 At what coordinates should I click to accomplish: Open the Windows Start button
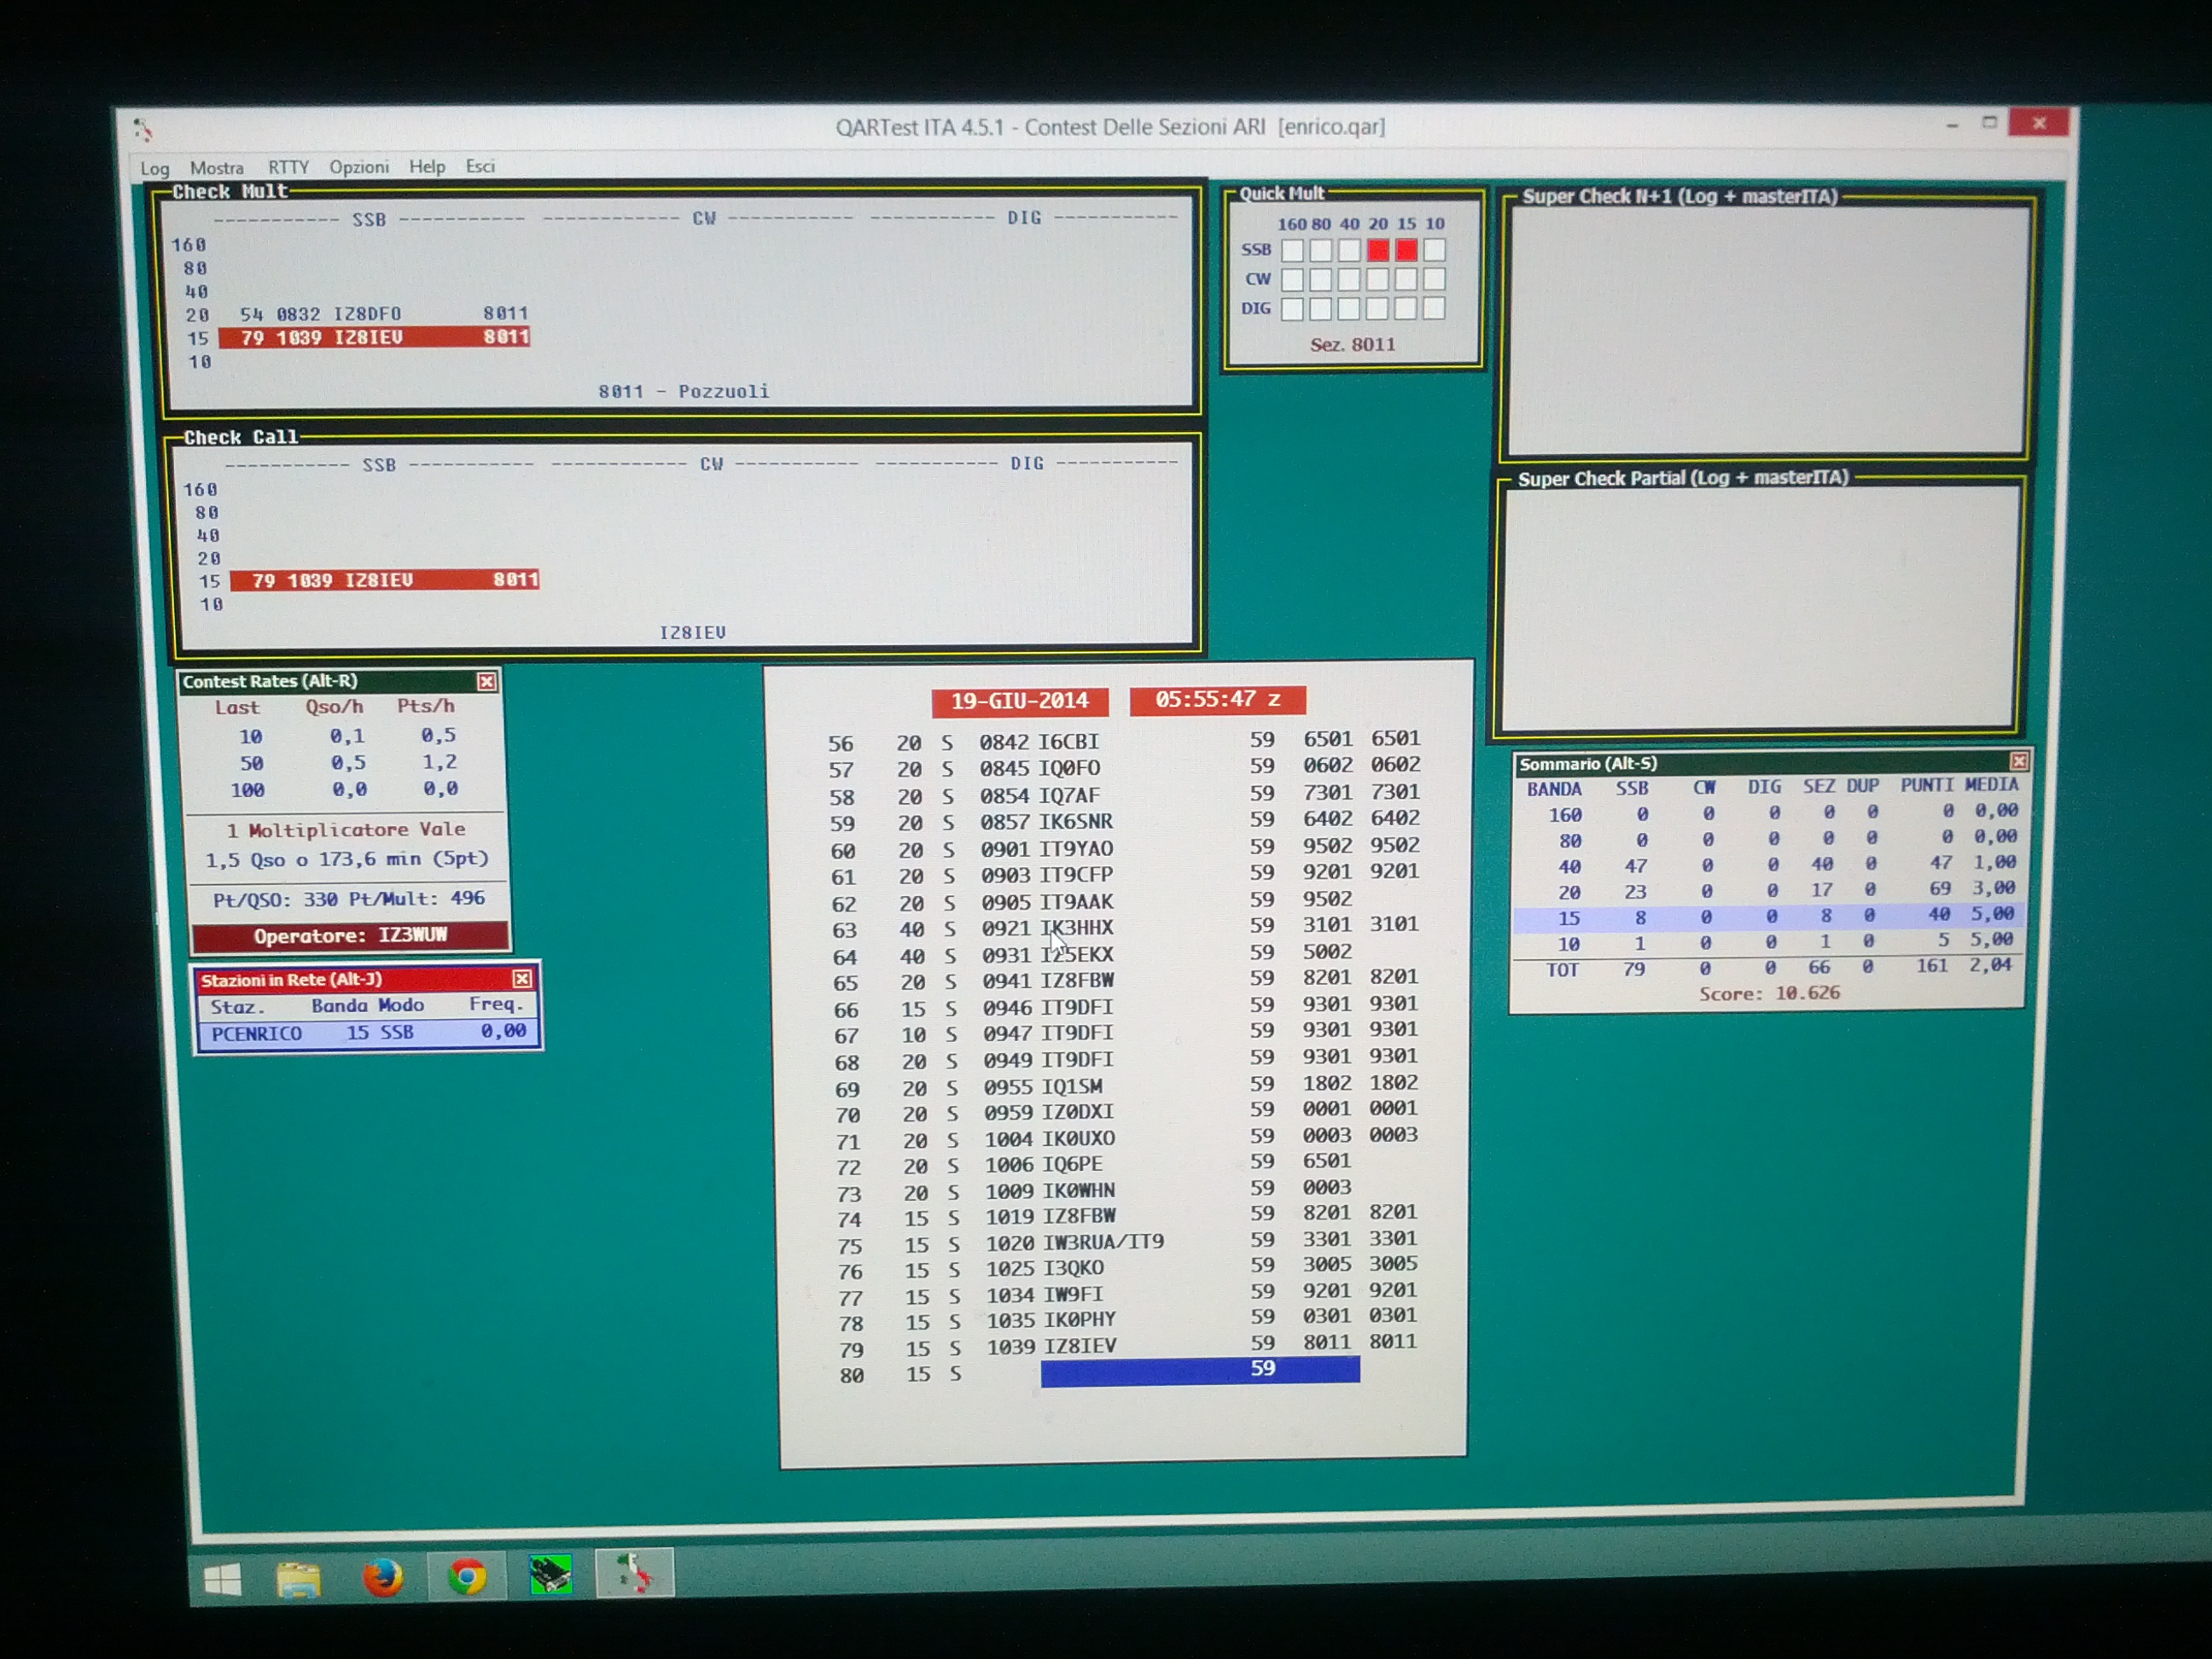click(x=222, y=1580)
